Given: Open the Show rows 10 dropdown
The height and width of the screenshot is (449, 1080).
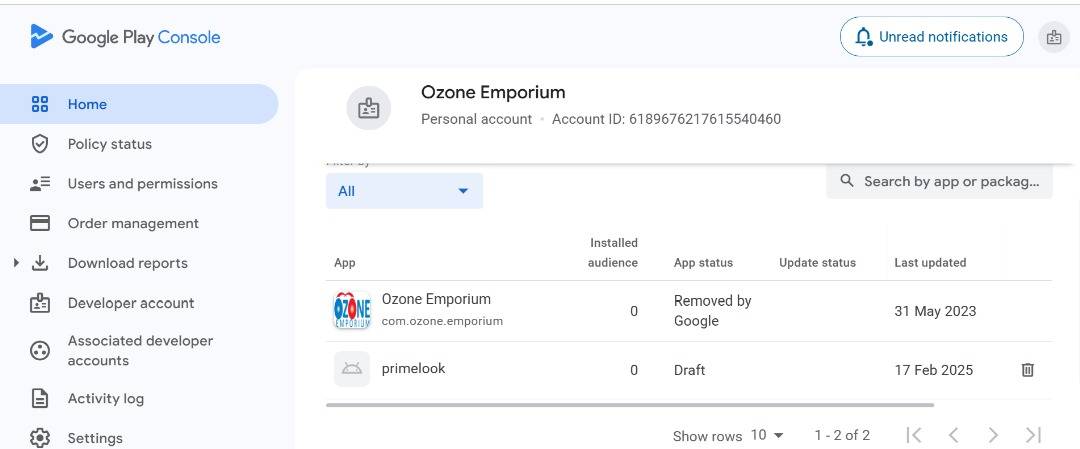Looking at the screenshot, I should (x=767, y=435).
